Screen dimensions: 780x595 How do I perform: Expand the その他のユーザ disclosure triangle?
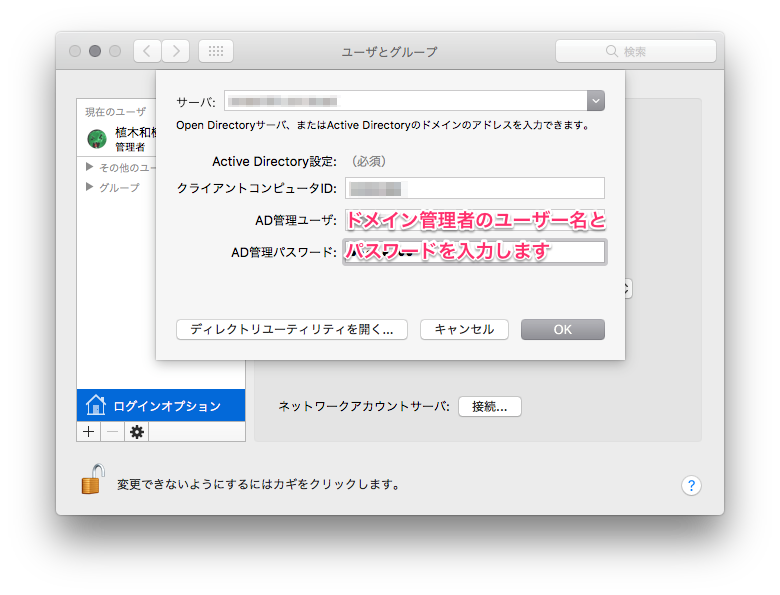coord(90,167)
